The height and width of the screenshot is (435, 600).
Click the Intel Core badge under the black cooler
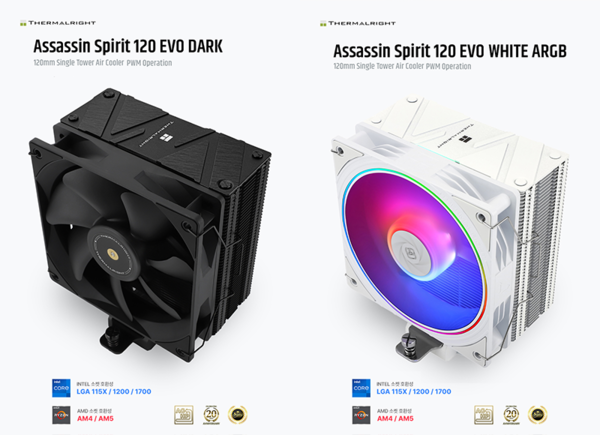[x=61, y=388]
